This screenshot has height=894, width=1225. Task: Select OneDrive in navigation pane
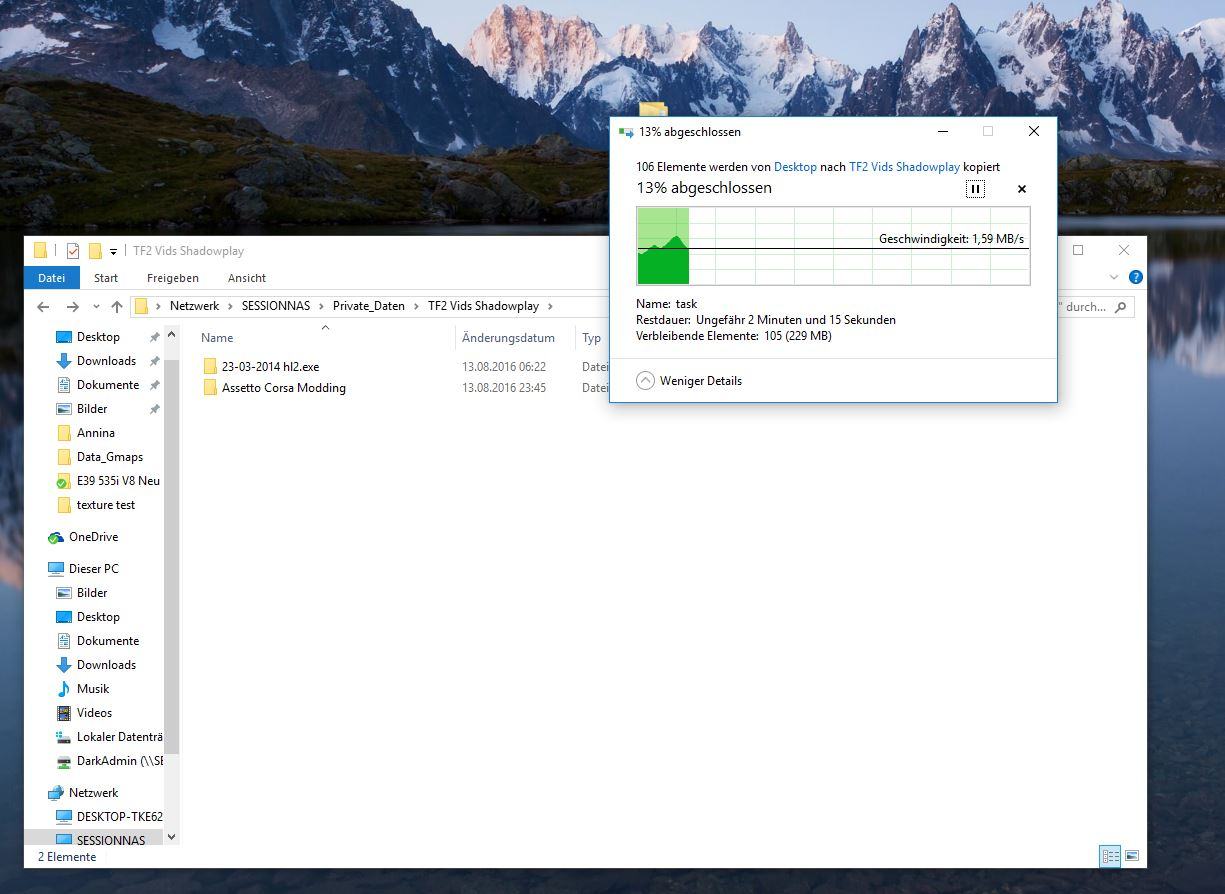pyautogui.click(x=93, y=537)
